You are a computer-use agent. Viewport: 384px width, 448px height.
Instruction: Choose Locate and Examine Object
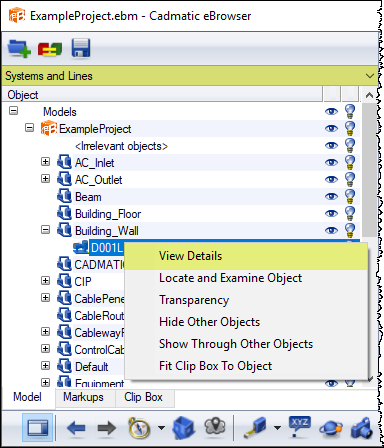pyautogui.click(x=246, y=278)
